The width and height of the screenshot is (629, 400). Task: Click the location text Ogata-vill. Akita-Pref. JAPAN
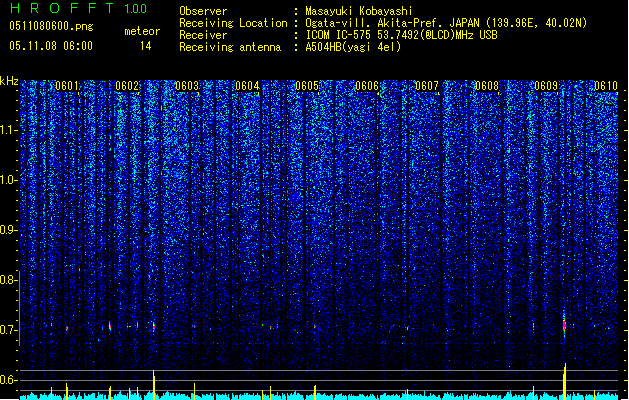(x=392, y=23)
